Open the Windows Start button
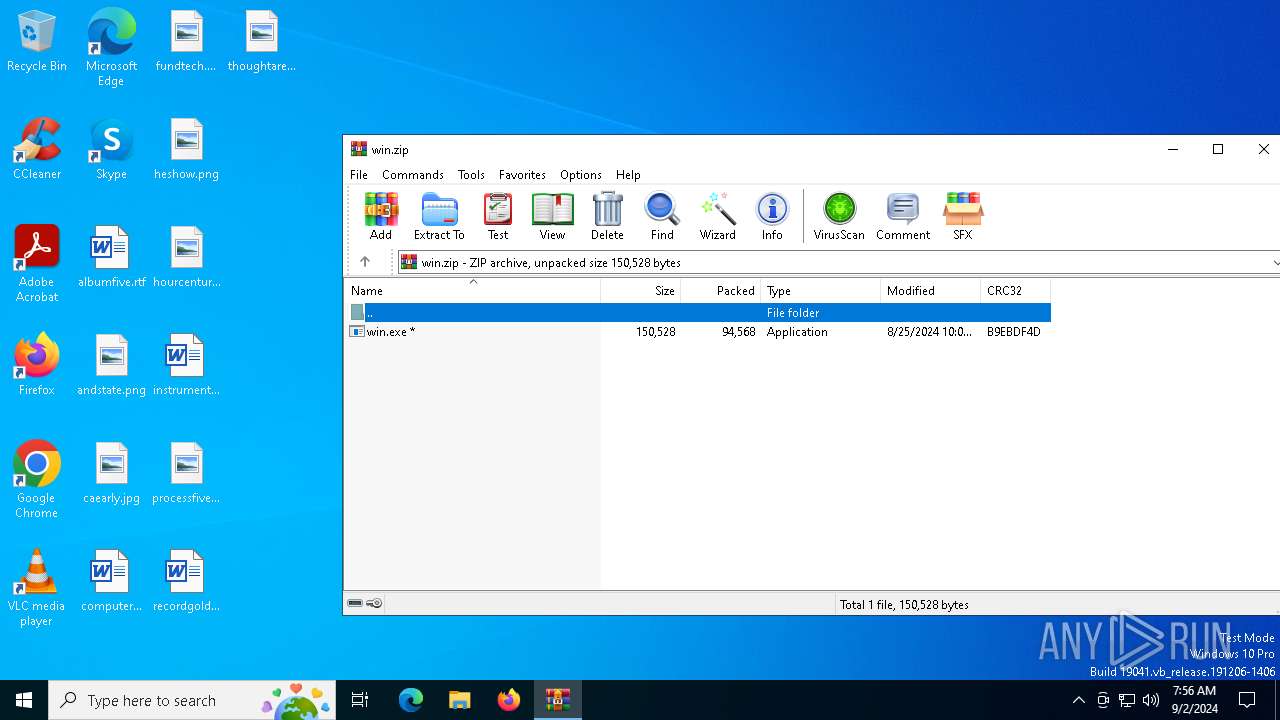The image size is (1280, 720). click(x=24, y=700)
